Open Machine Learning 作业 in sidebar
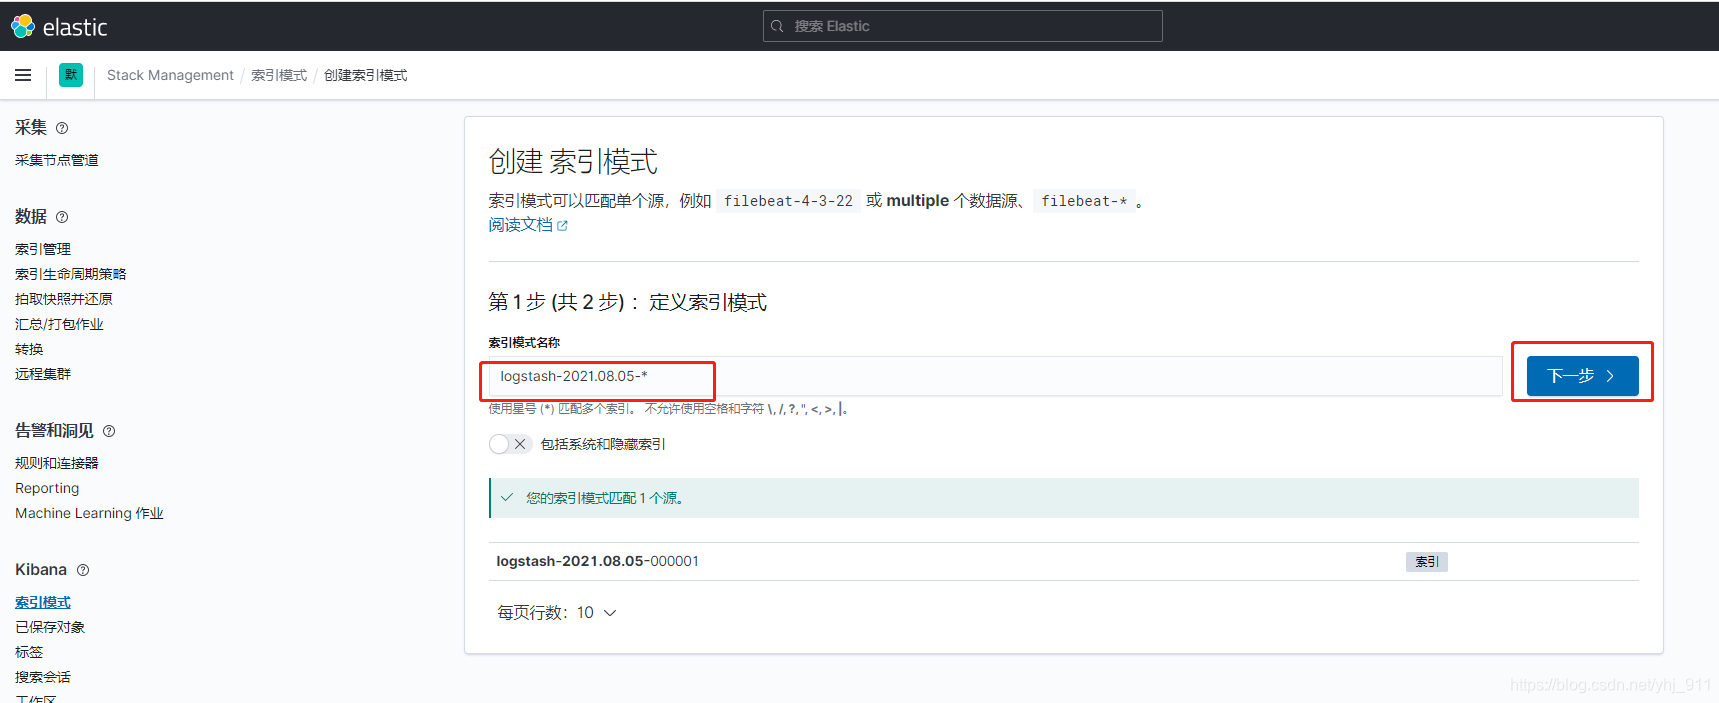The height and width of the screenshot is (703, 1719). 89,513
